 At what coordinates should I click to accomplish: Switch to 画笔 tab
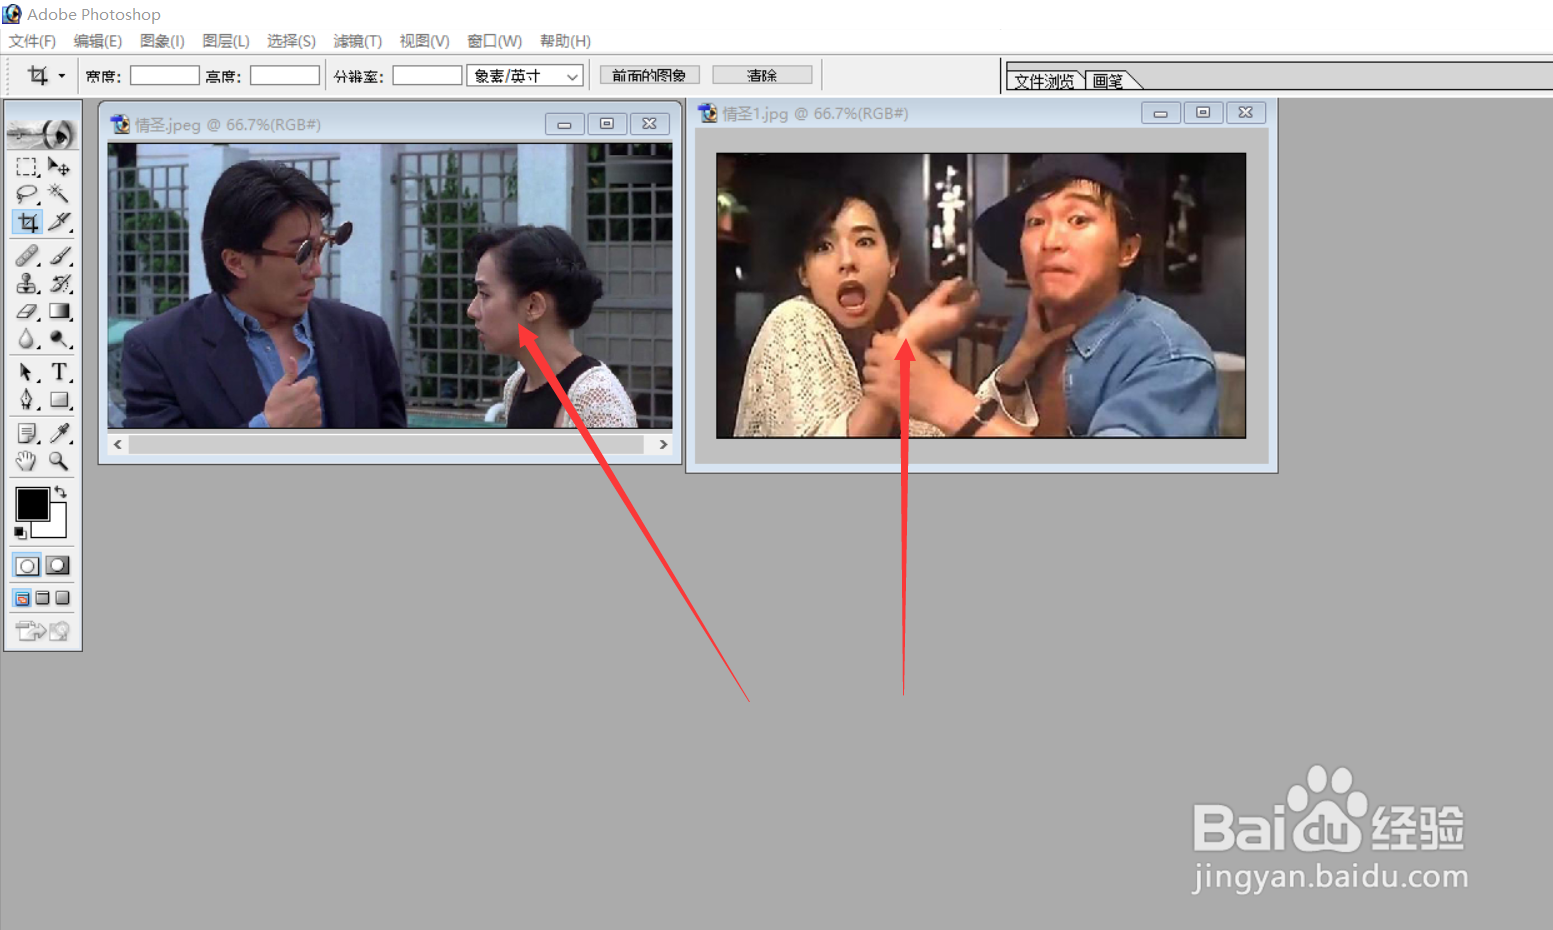pyautogui.click(x=1108, y=81)
